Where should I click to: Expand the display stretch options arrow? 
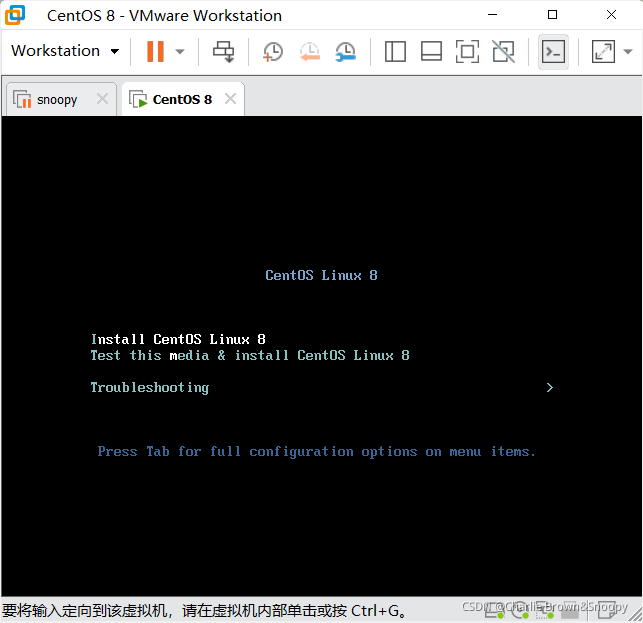point(627,52)
